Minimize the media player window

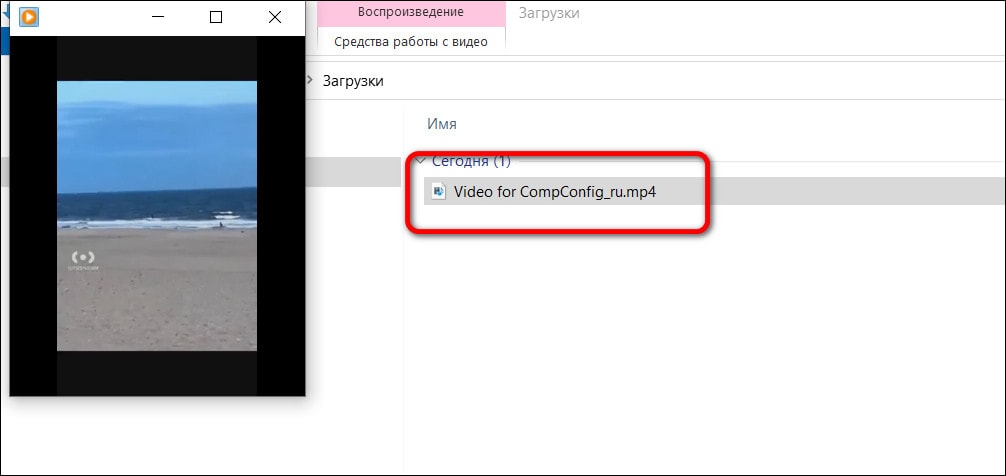pyautogui.click(x=158, y=17)
